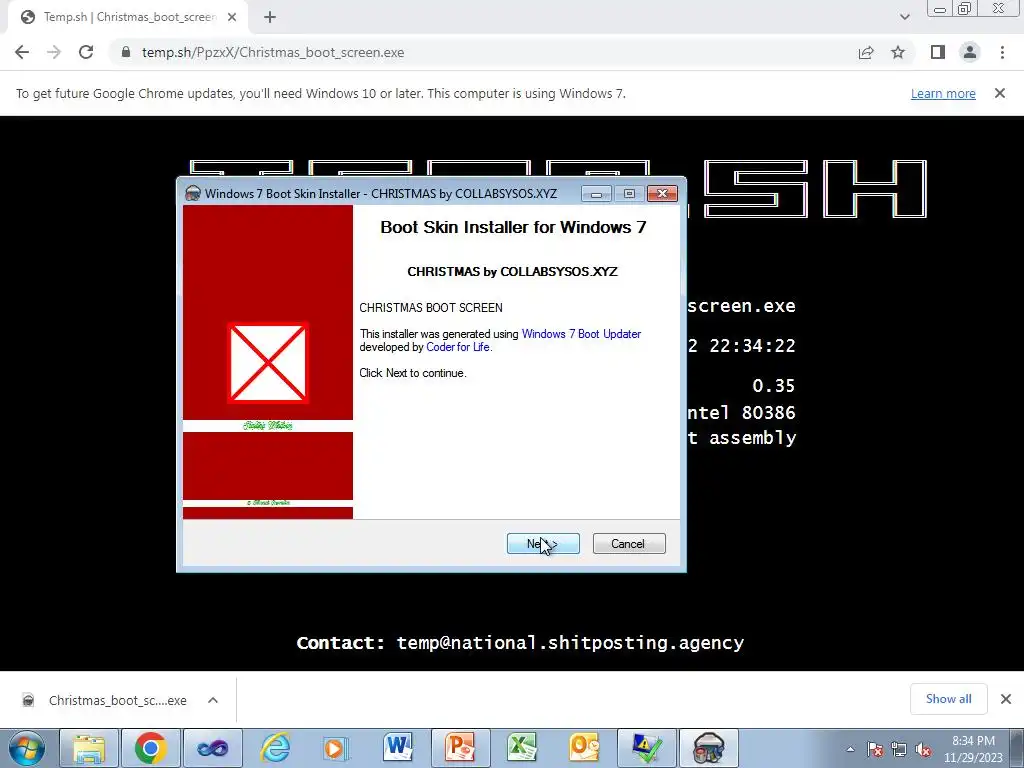The height and width of the screenshot is (768, 1024).
Task: Launch Microsoft Word from taskbar
Action: pyautogui.click(x=398, y=748)
